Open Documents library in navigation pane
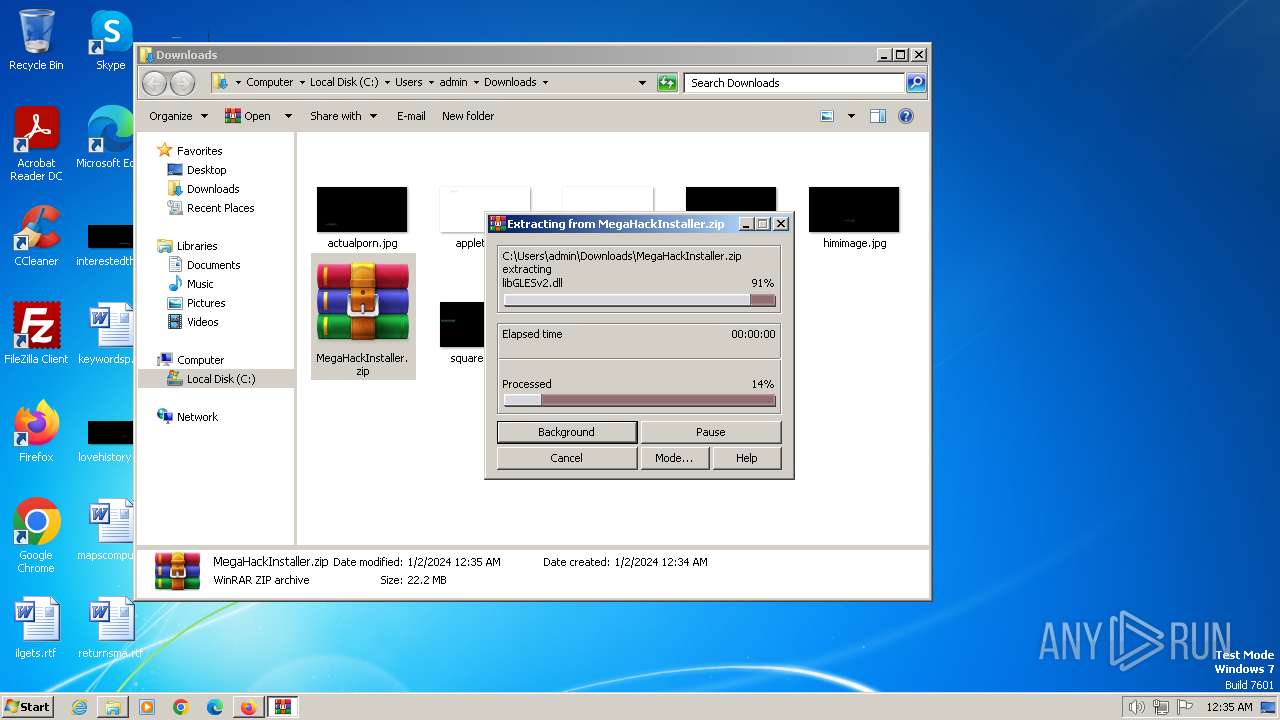Screen dimensions: 1280x720 coord(213,265)
